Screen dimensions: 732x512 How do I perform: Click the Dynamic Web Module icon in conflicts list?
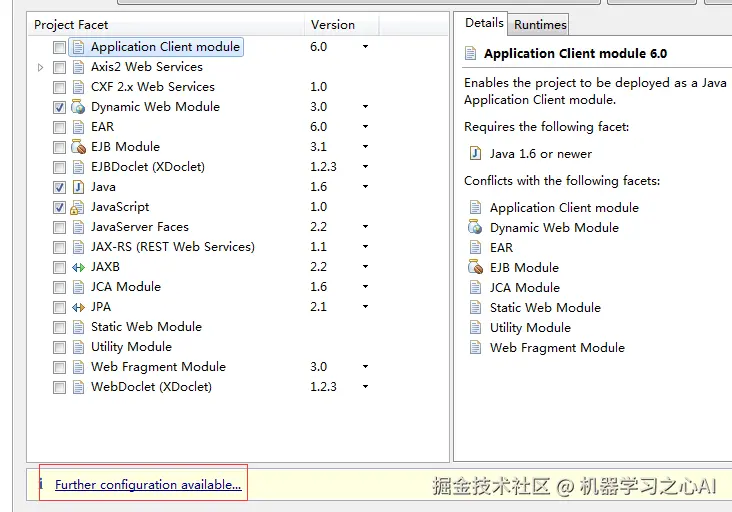[475, 227]
